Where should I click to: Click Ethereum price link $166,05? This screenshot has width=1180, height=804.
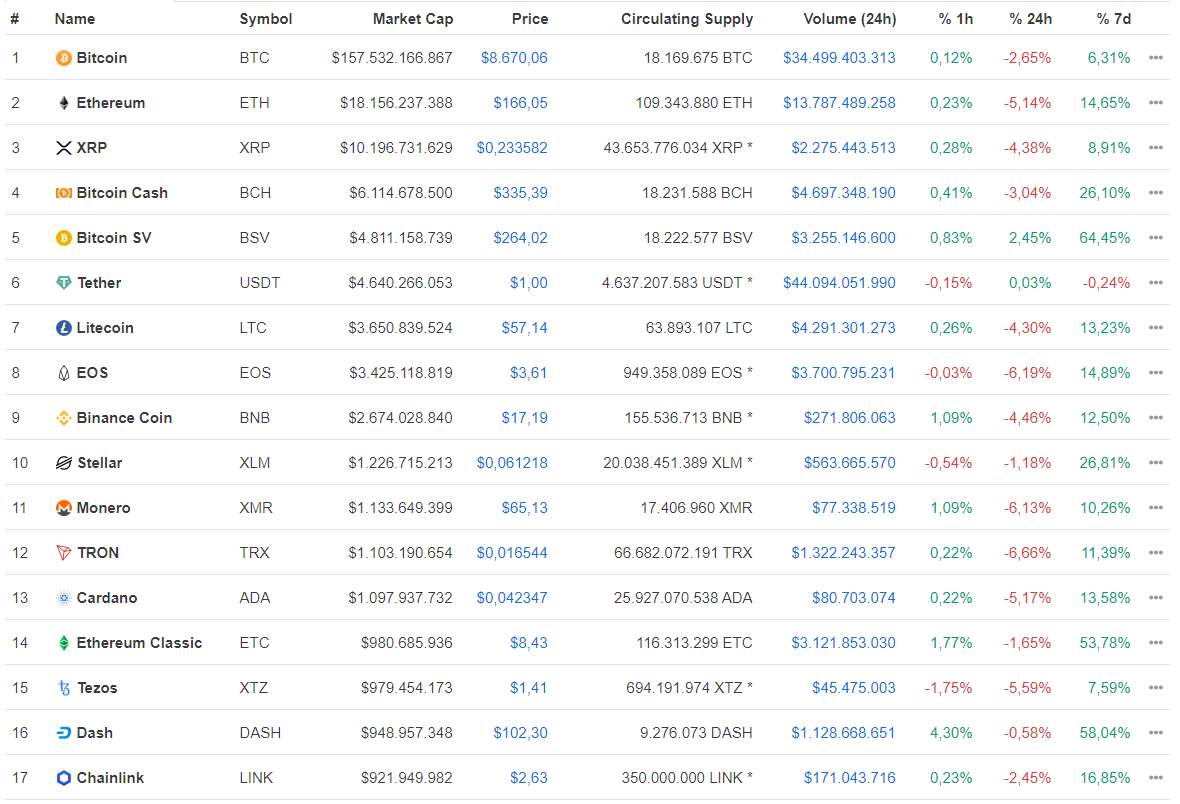(x=520, y=103)
